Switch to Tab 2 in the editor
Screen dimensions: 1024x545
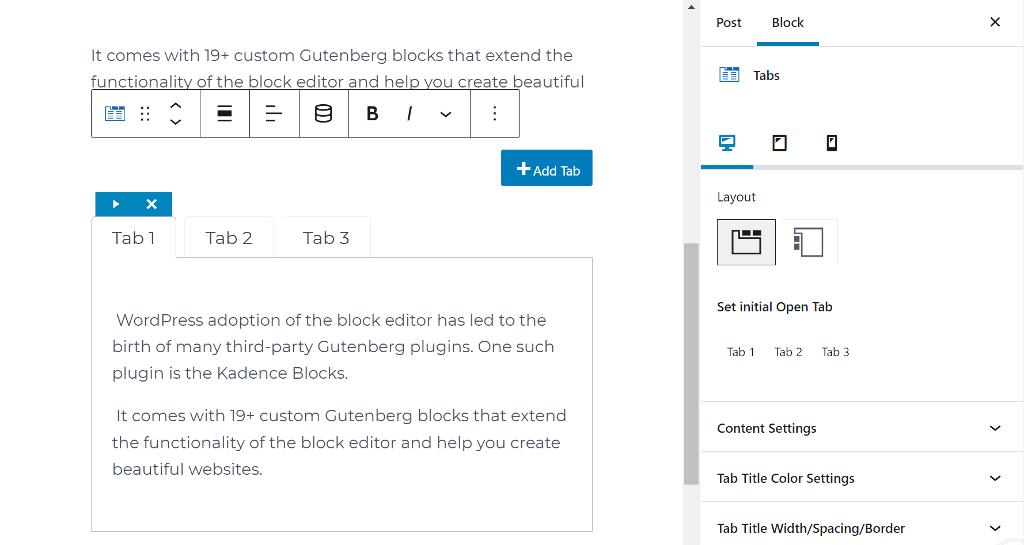[x=229, y=238]
